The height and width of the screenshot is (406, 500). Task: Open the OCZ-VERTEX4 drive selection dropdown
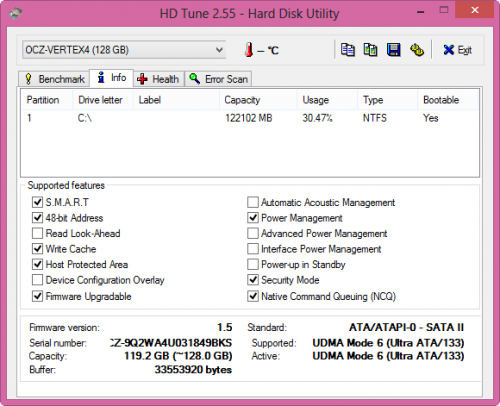[x=124, y=50]
